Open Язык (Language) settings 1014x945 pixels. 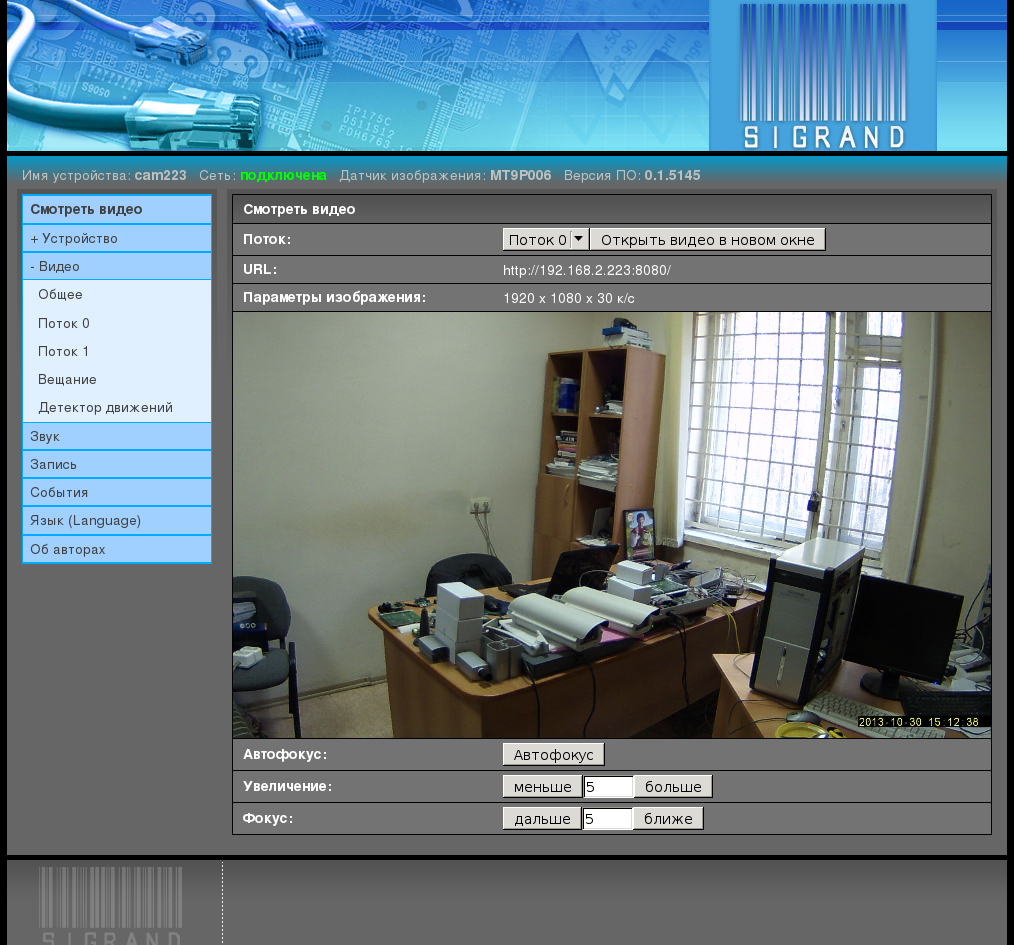coord(117,521)
